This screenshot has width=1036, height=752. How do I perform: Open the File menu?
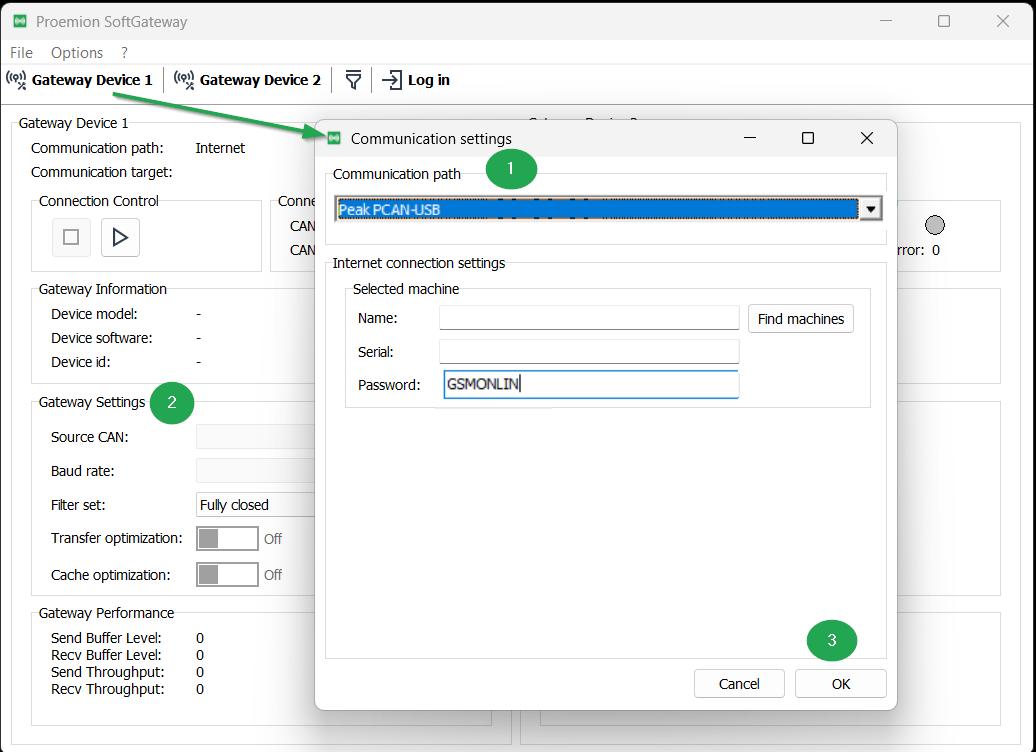coord(20,52)
